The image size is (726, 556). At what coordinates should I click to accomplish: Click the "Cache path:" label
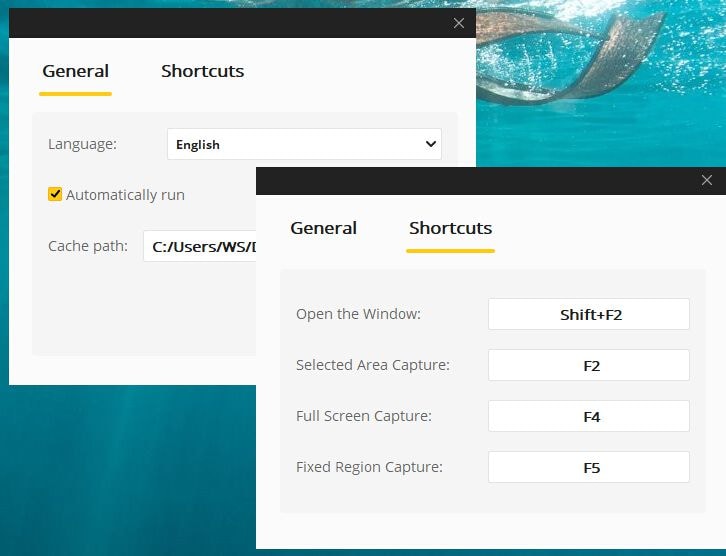88,246
